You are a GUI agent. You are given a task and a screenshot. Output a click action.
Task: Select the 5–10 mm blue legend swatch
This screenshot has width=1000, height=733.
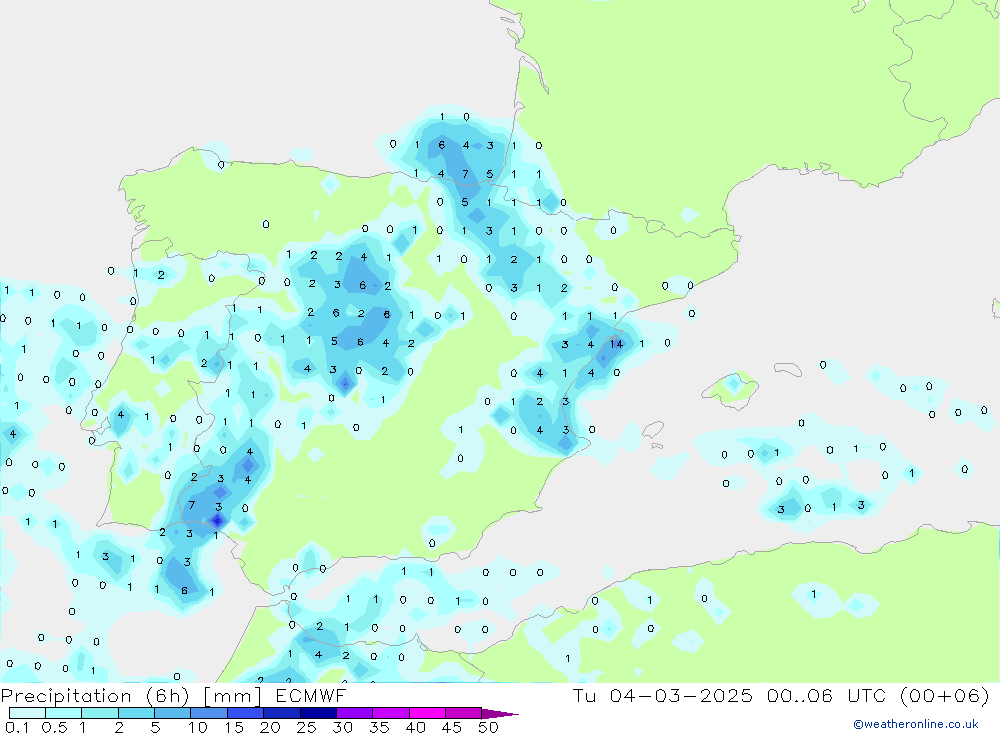click(173, 713)
